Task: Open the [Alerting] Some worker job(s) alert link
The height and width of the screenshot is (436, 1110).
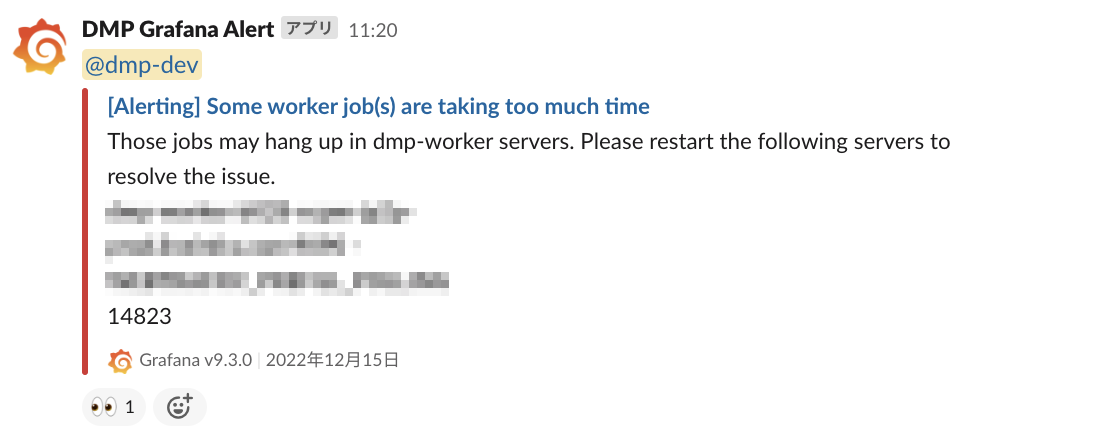Action: (378, 106)
